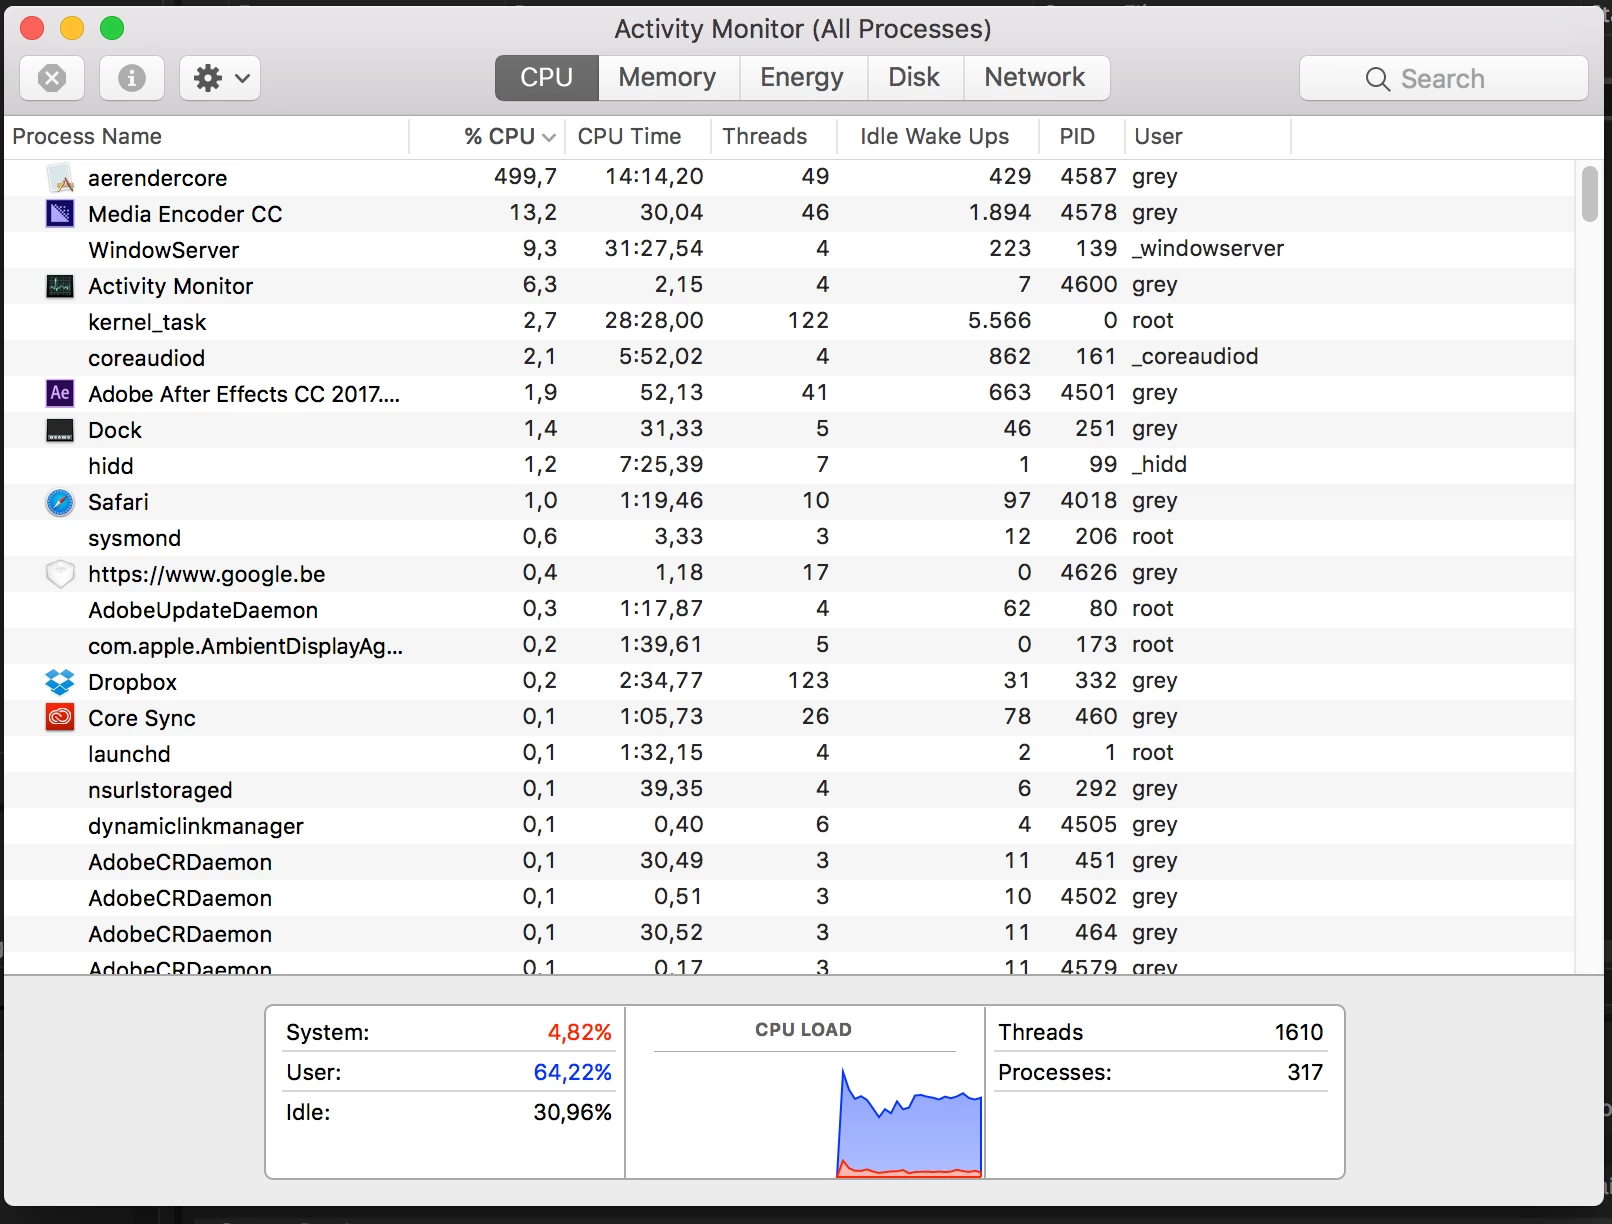Click the google.be shield icon
The width and height of the screenshot is (1612, 1224).
[x=61, y=574]
